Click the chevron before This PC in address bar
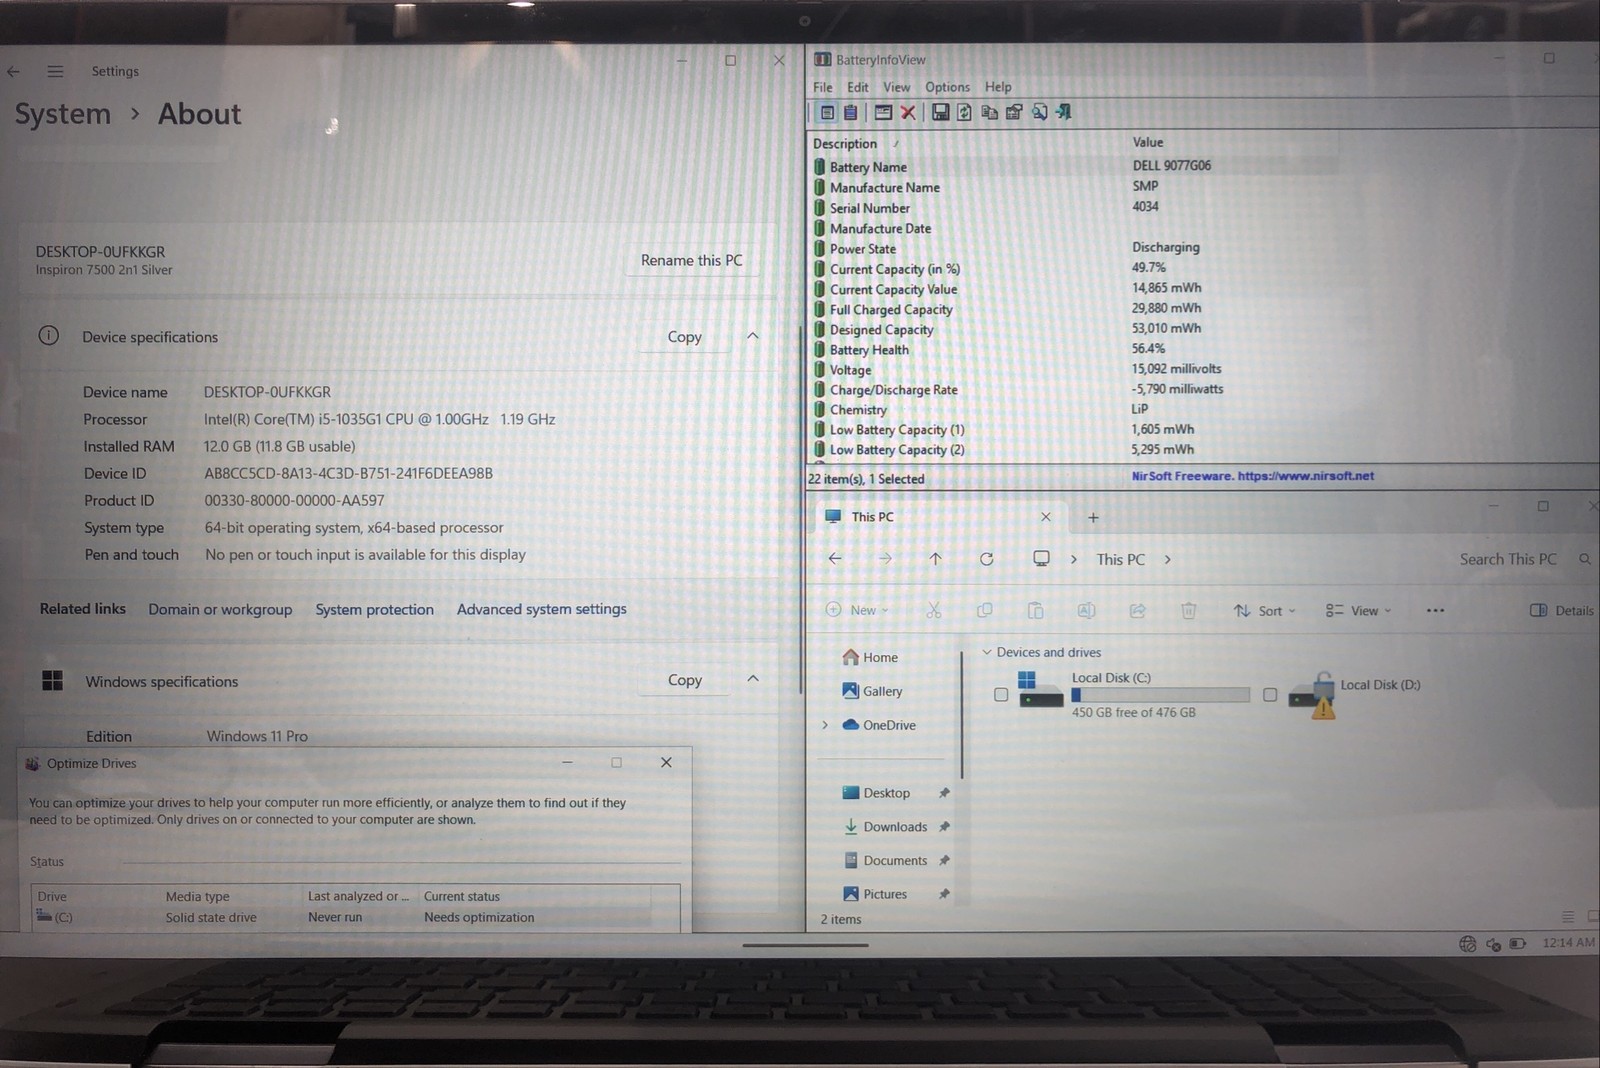 1074,559
